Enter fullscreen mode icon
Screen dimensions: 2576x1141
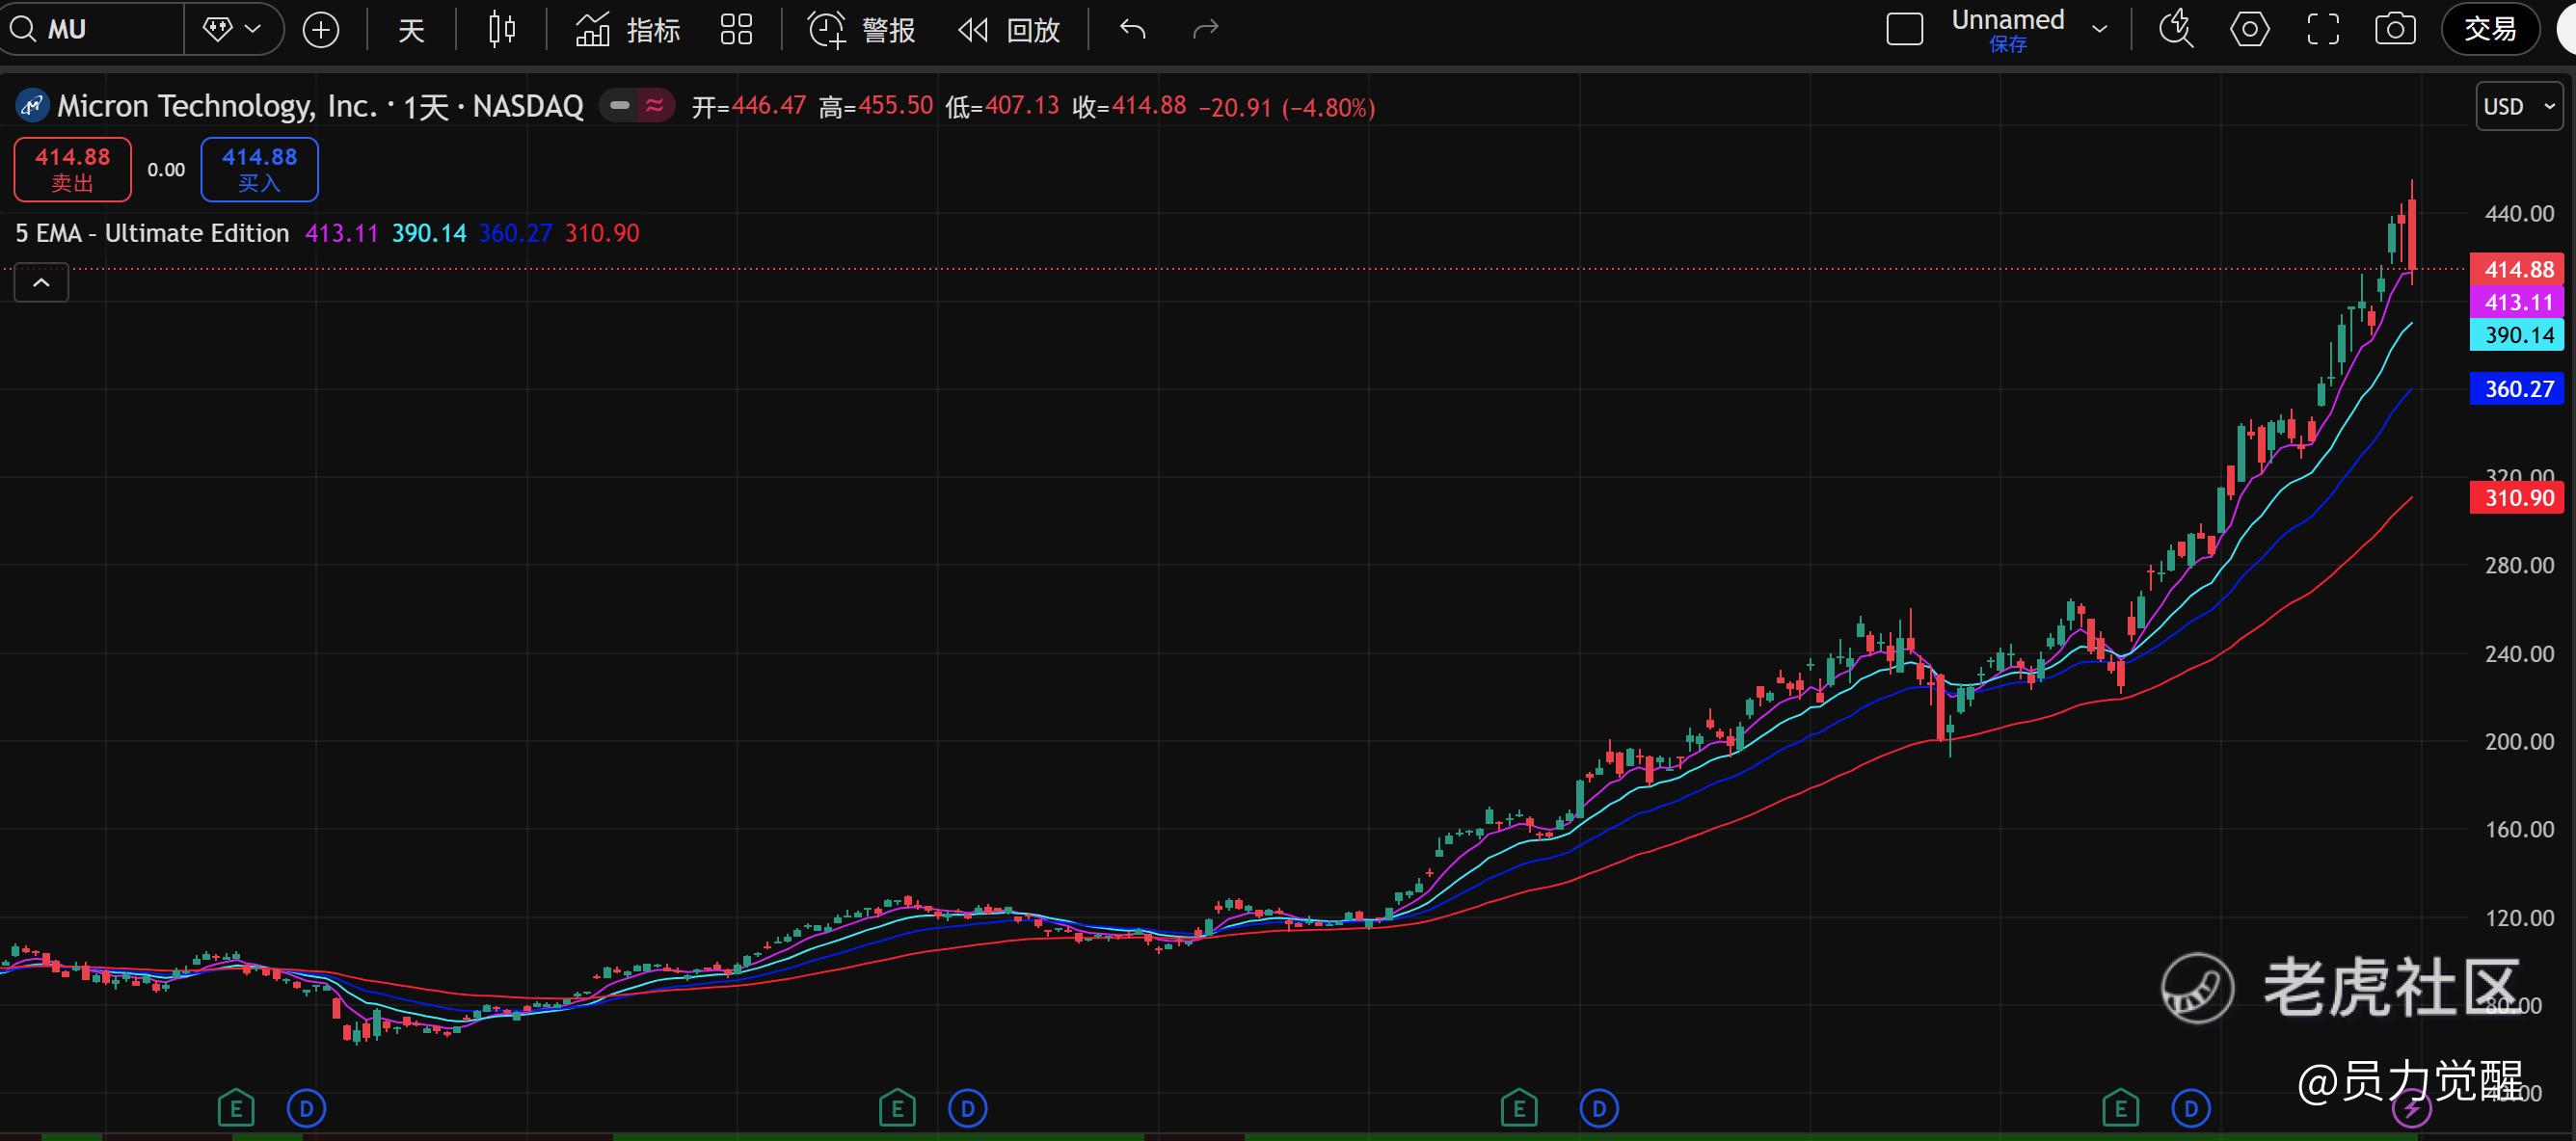point(2323,30)
